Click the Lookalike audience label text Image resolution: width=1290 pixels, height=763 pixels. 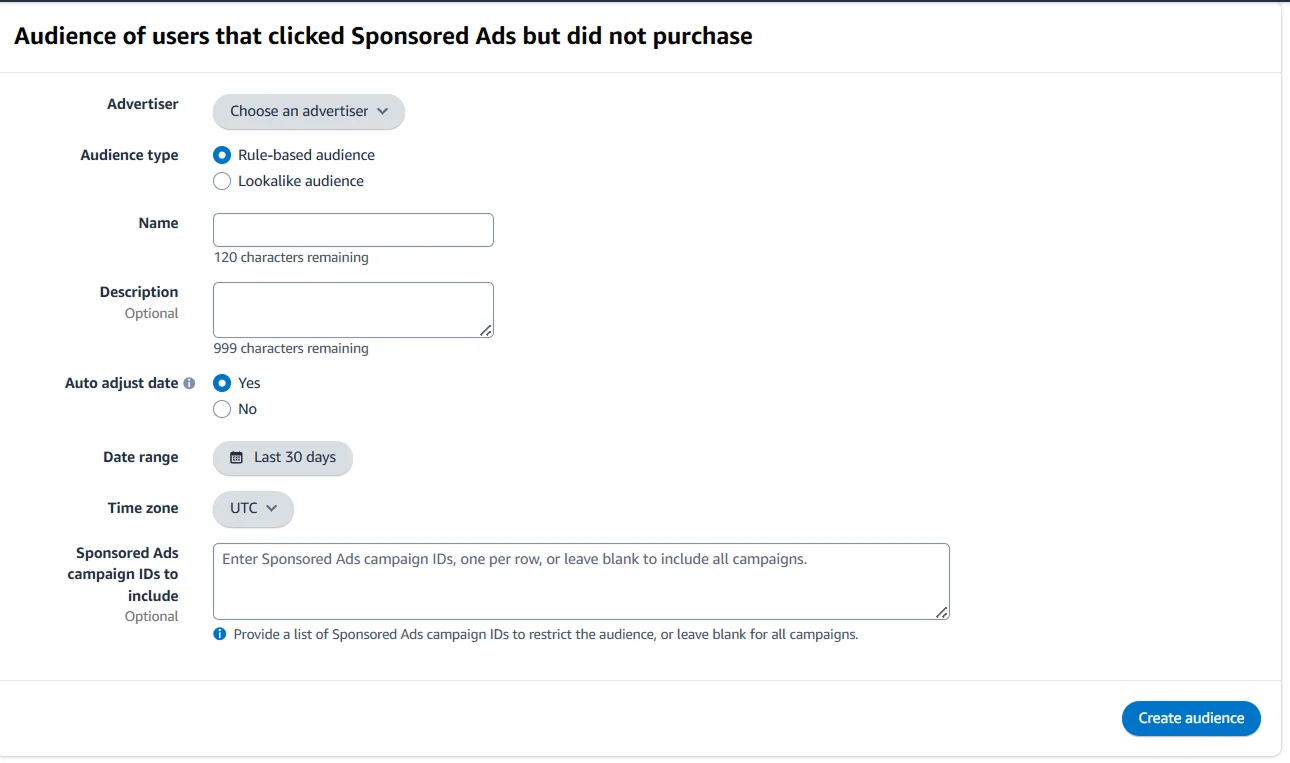tap(301, 181)
